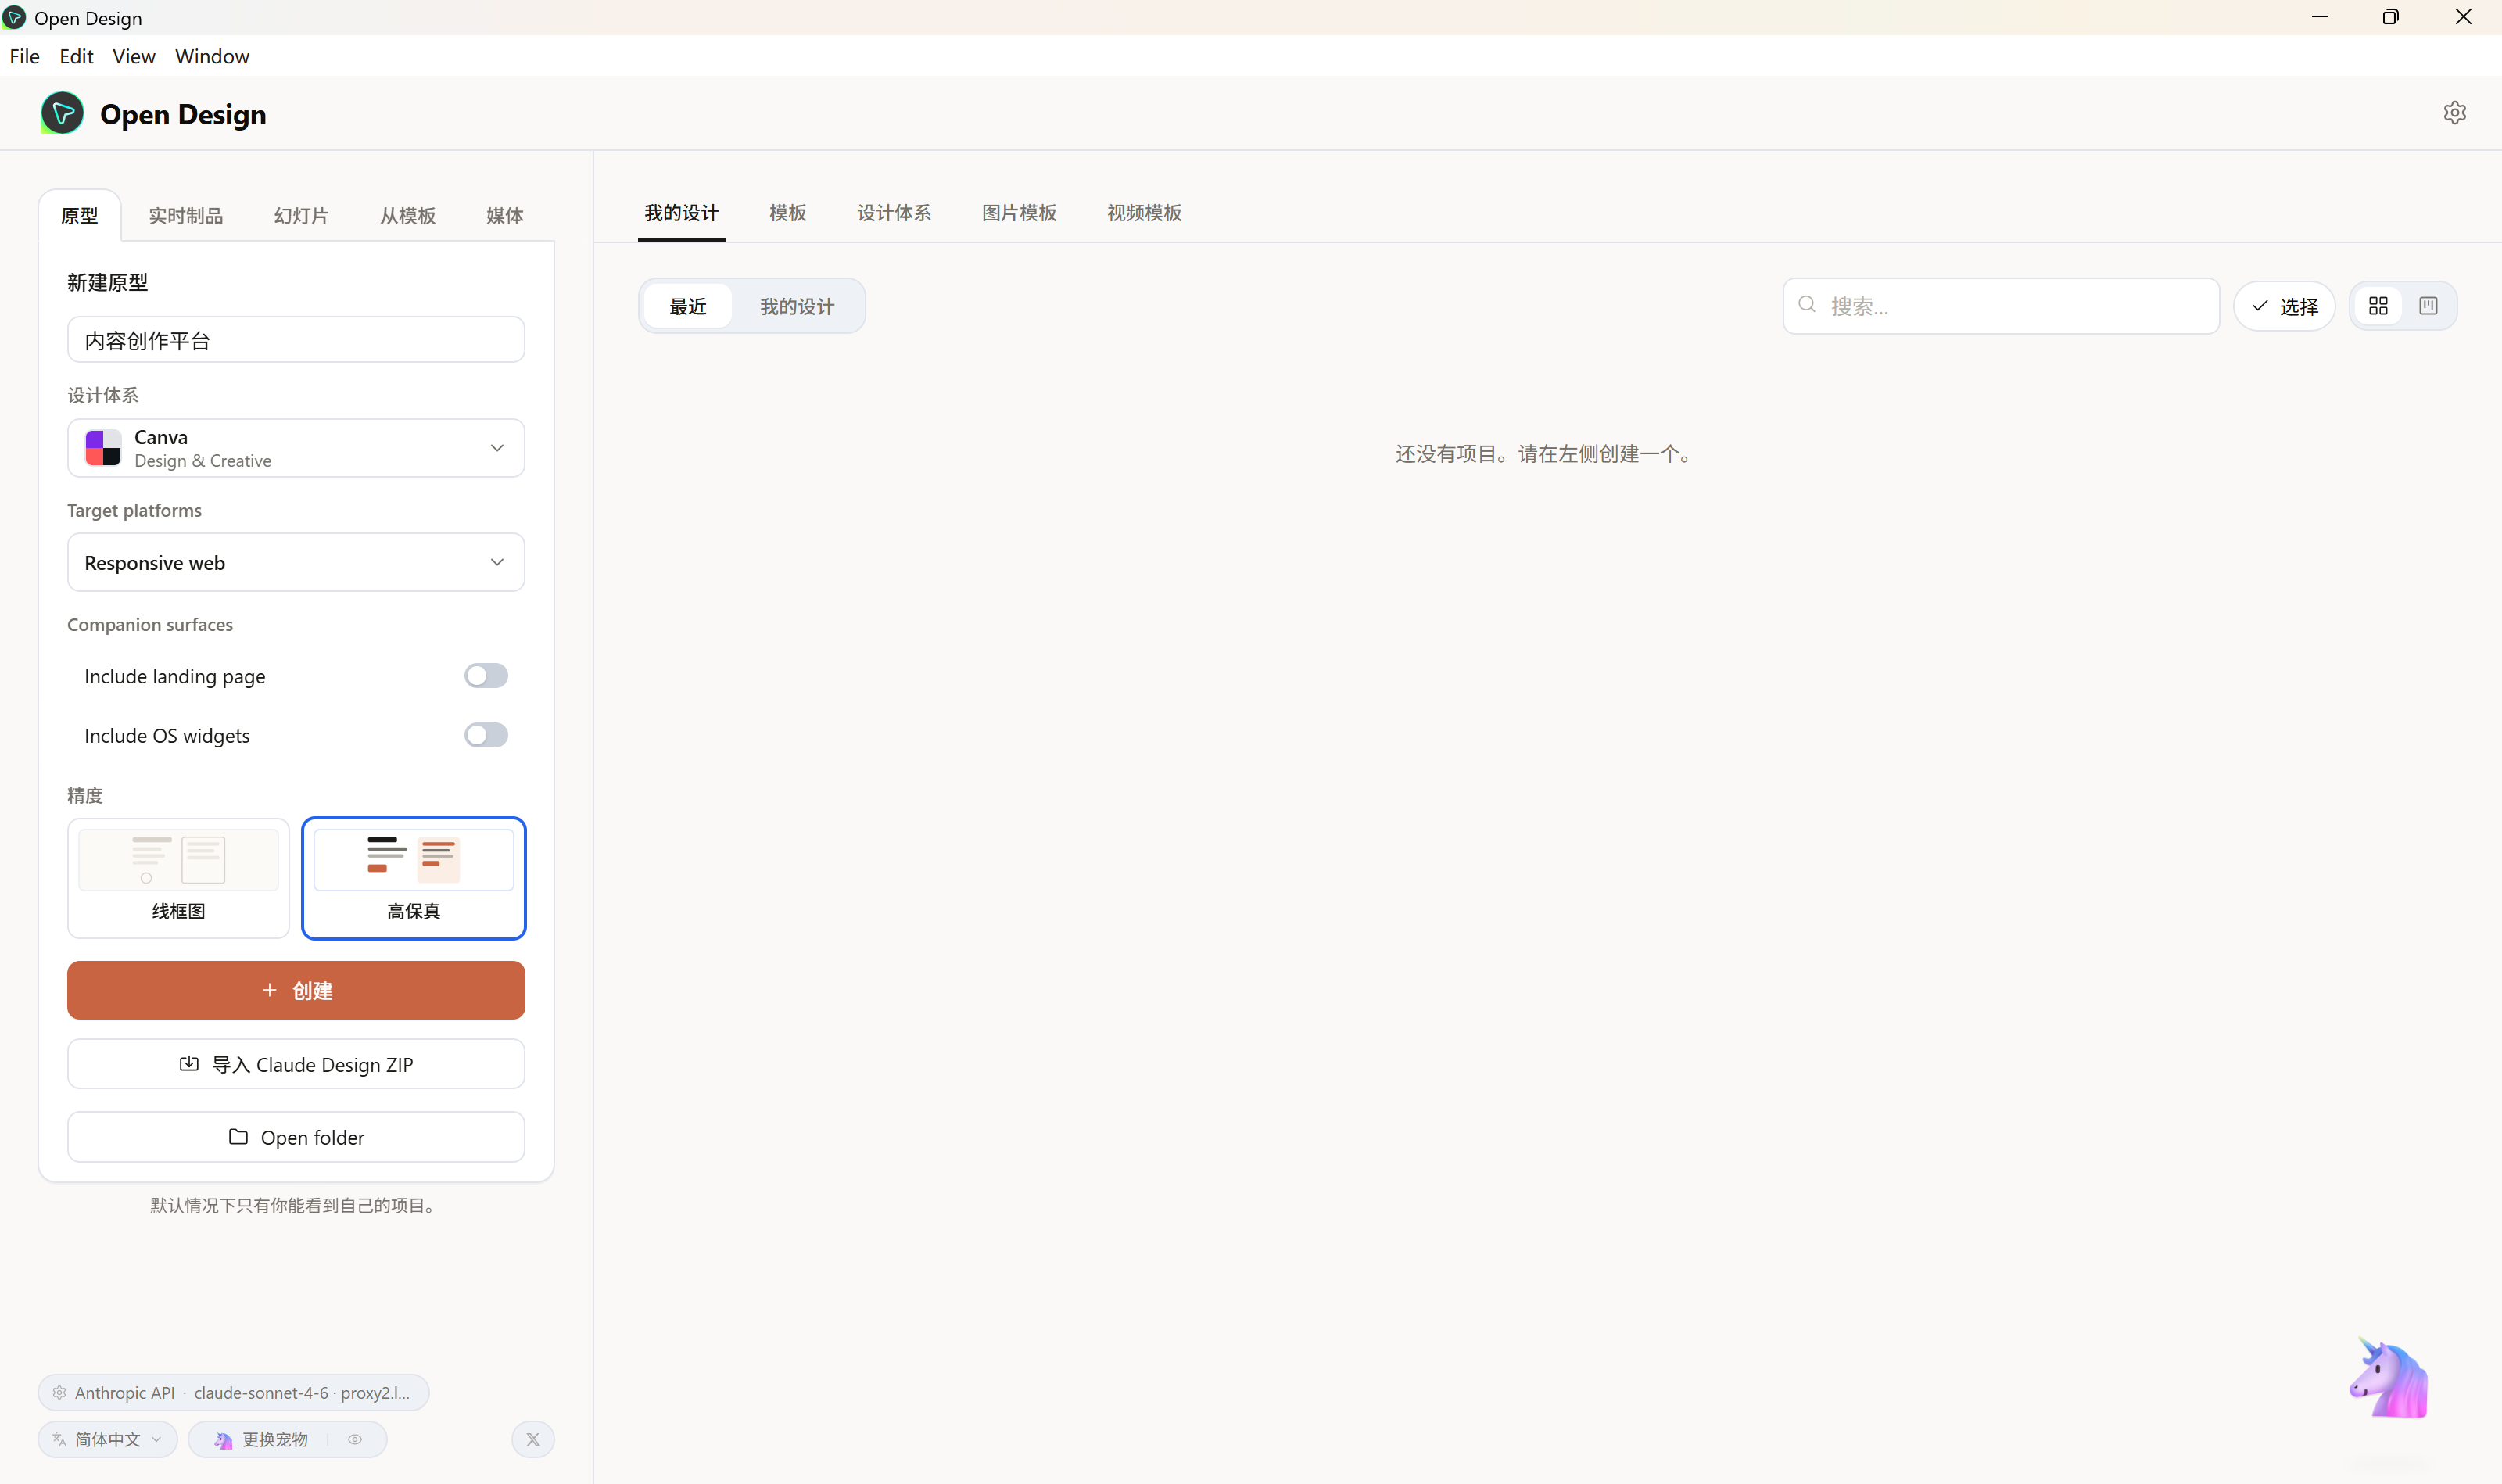The image size is (2502, 1484).
Task: Open the 简体中文 language selector
Action: click(x=108, y=1439)
